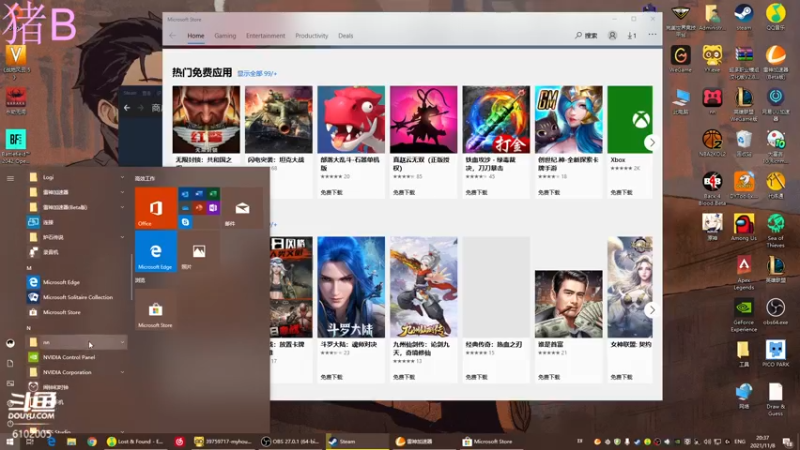The height and width of the screenshot is (450, 800).
Task: Open the WeGame desktop shortcut
Action: [681, 59]
